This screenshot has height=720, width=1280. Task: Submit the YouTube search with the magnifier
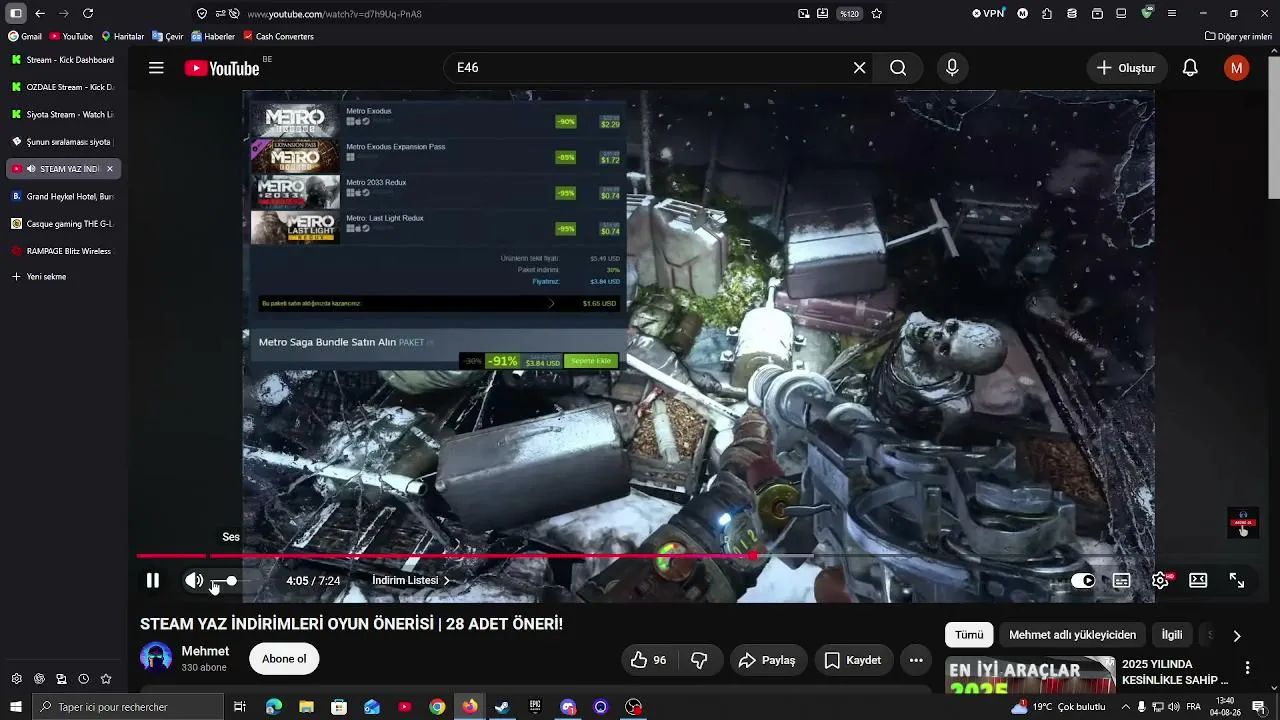point(898,68)
